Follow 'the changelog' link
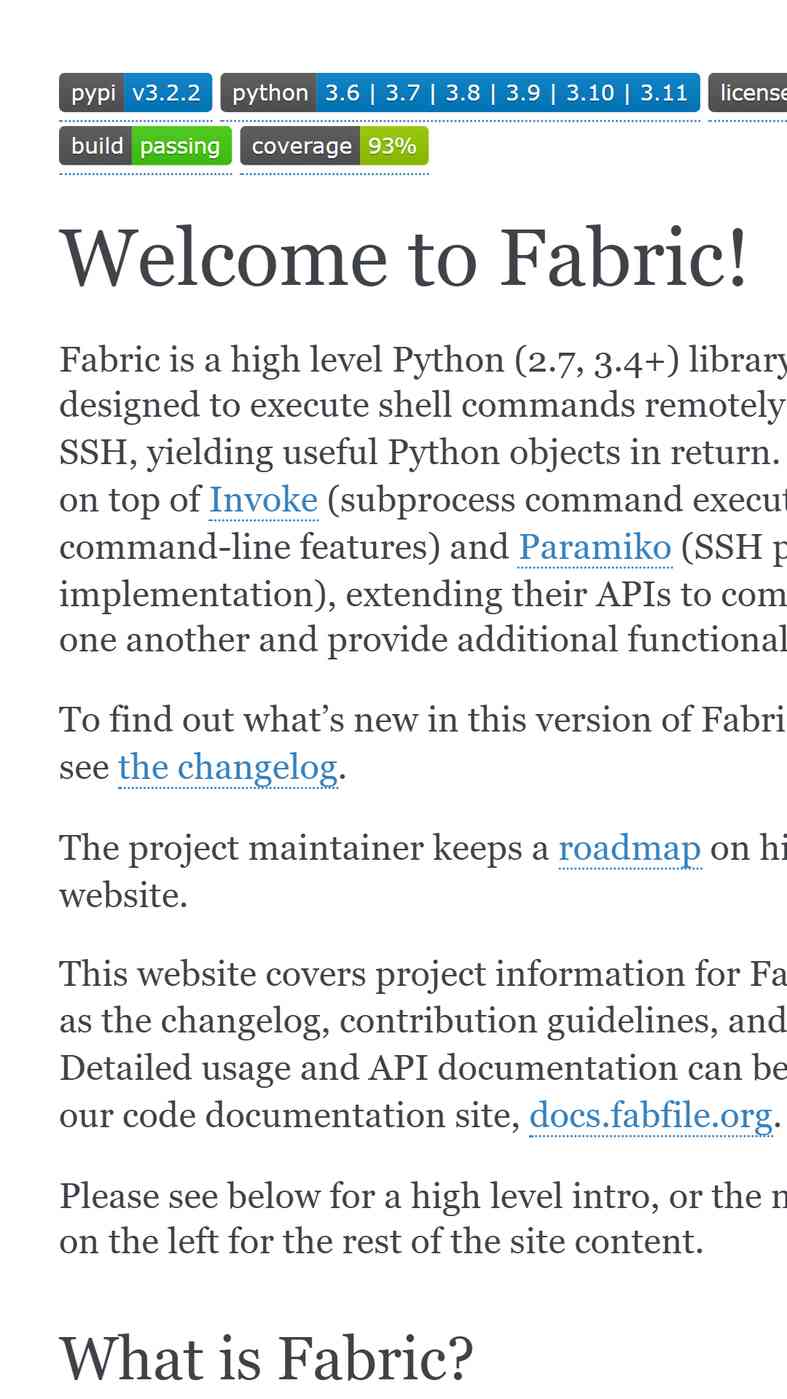 point(228,767)
